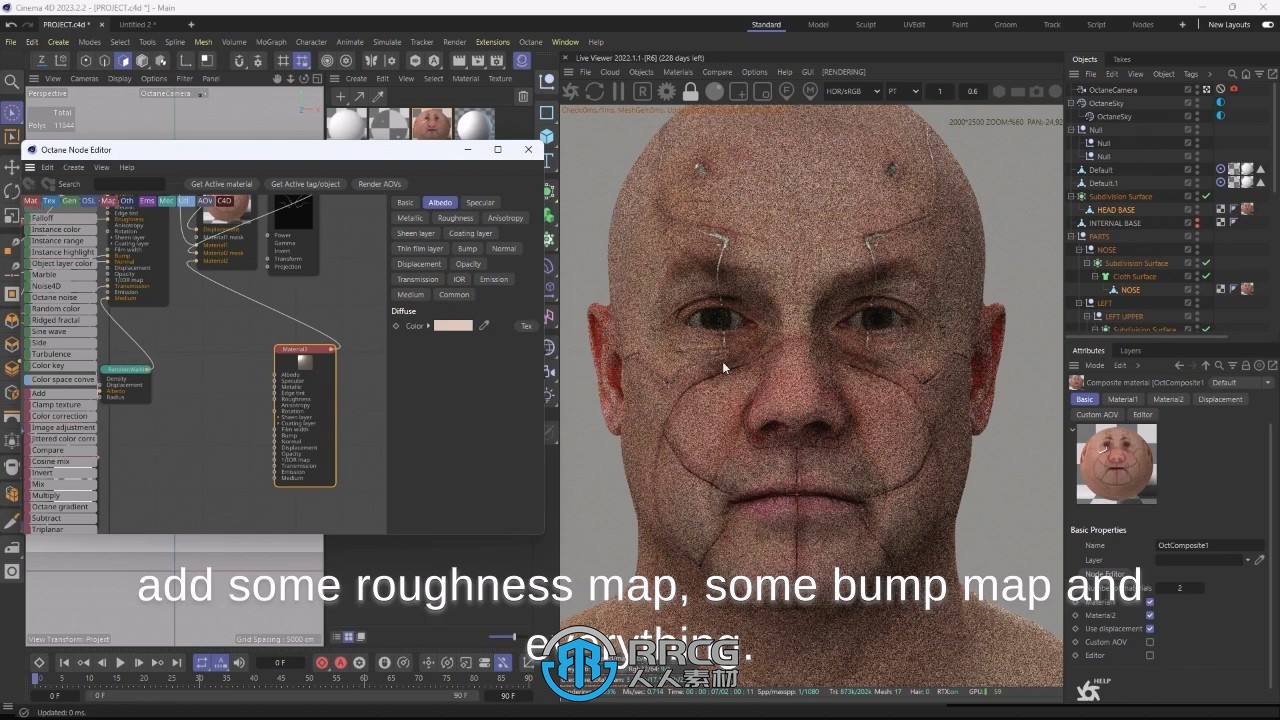Go to start of timeline
Screen dimensions: 1280x720
[x=64, y=663]
